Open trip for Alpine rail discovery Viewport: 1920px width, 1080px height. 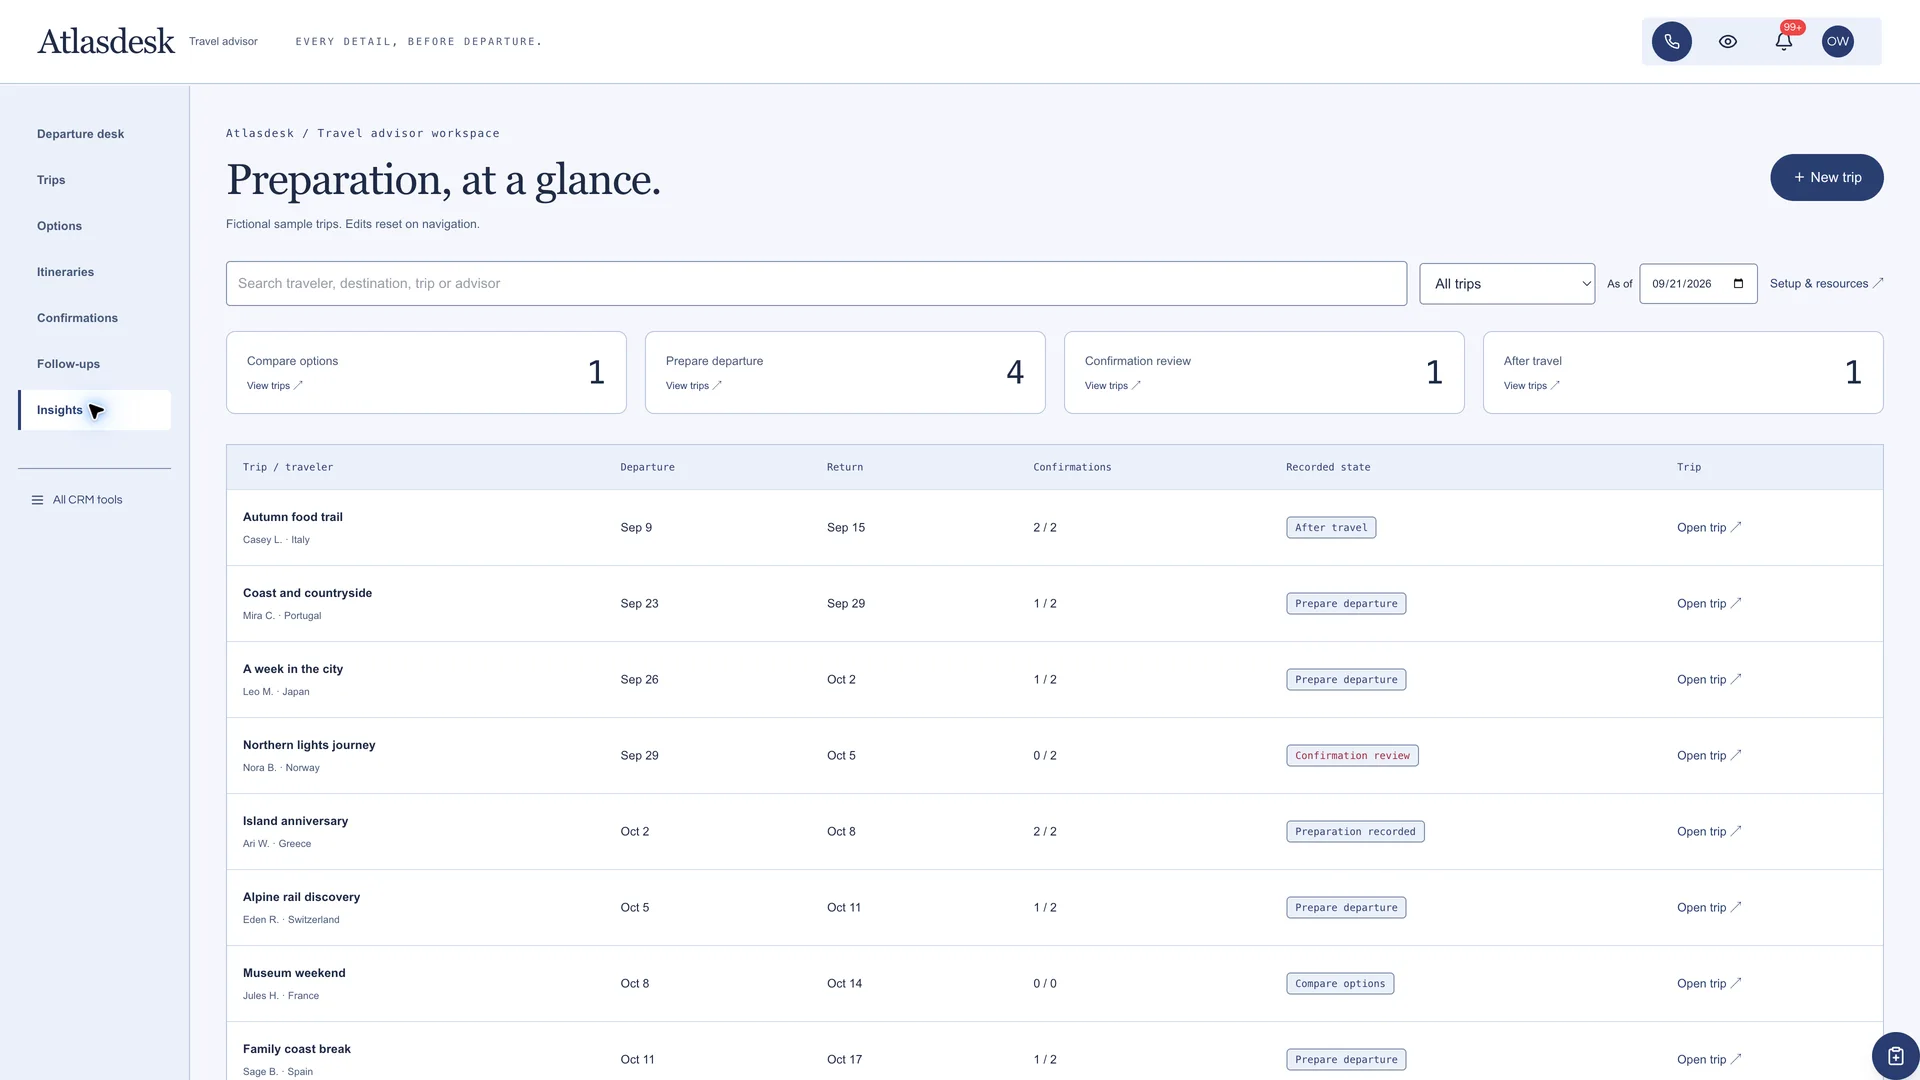tap(1709, 907)
